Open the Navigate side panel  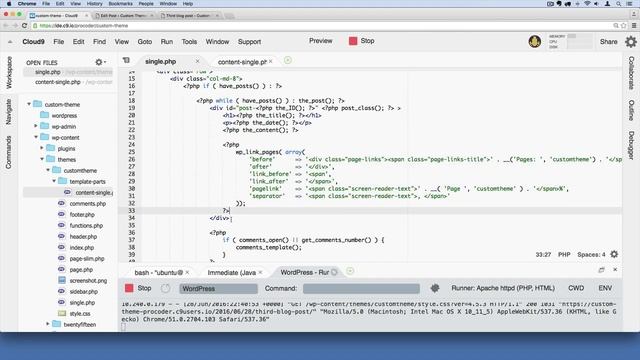coord(9,111)
